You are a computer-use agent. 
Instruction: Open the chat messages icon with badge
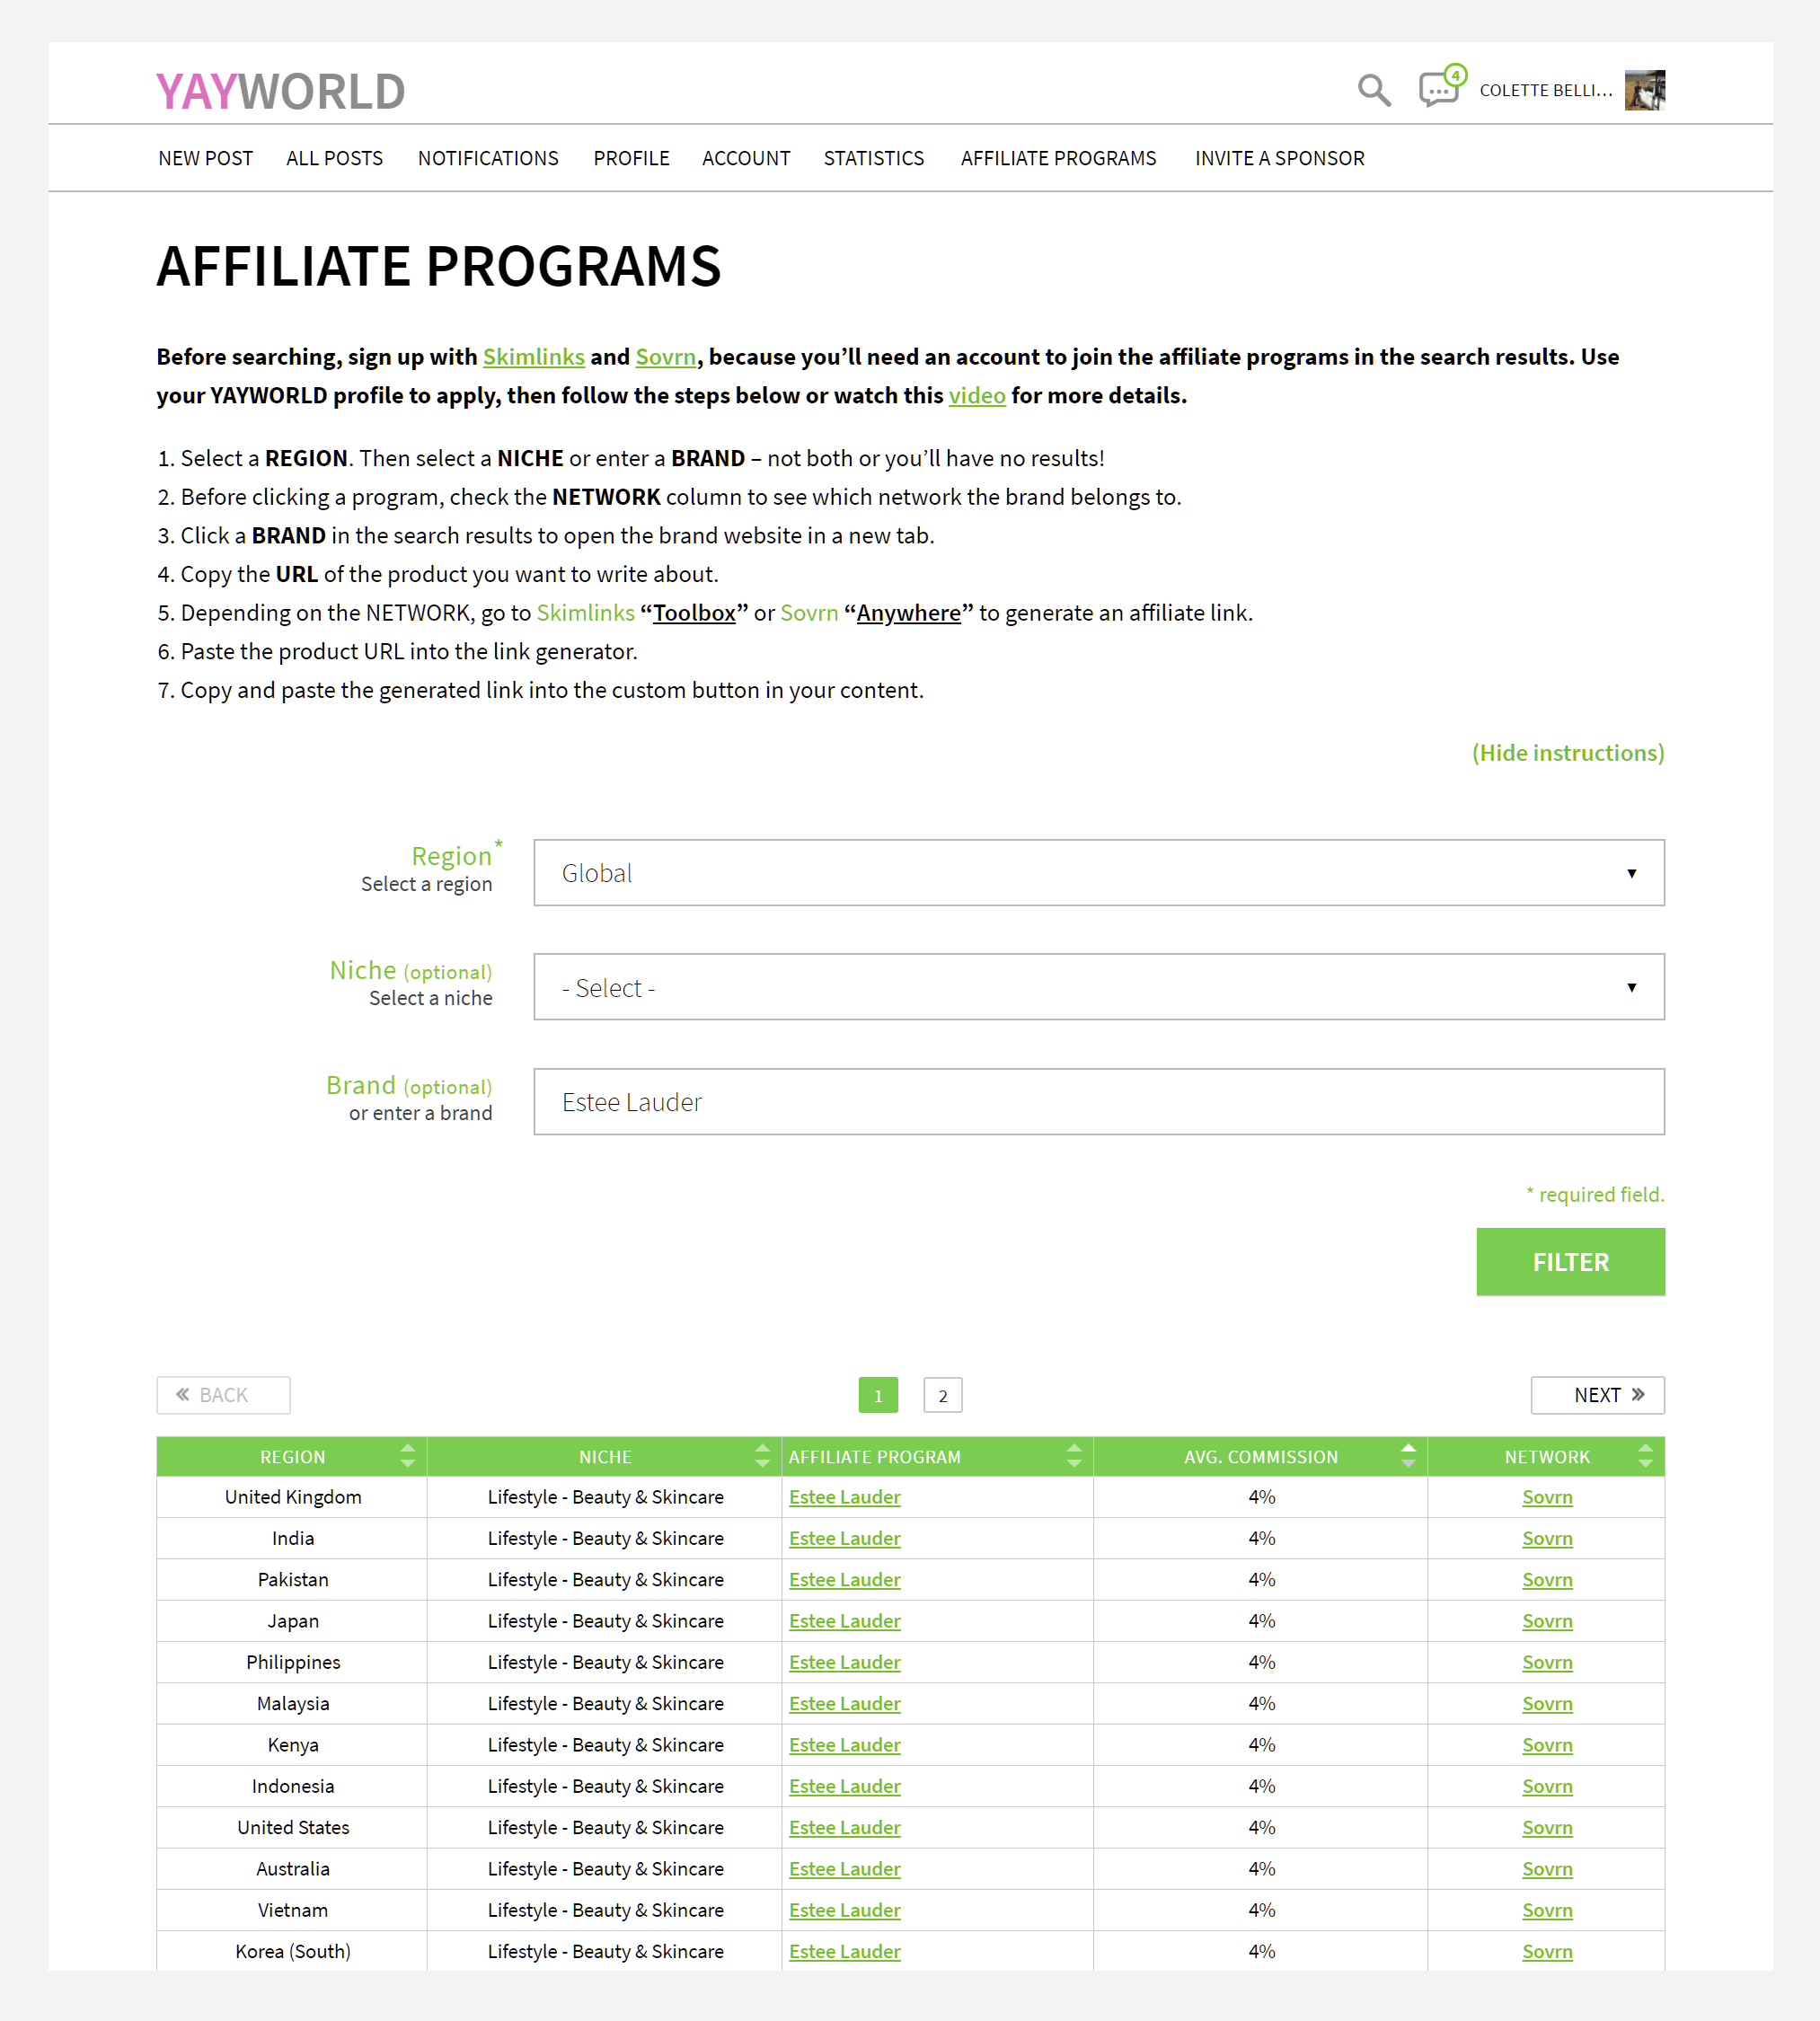[x=1441, y=87]
